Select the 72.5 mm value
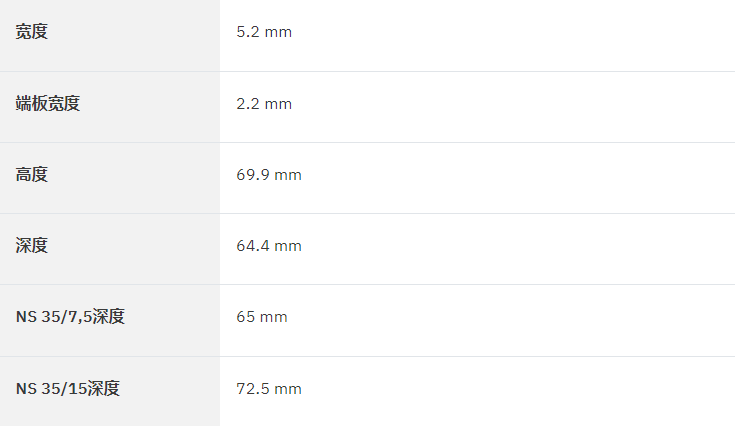This screenshot has height=426, width=748. (x=269, y=388)
